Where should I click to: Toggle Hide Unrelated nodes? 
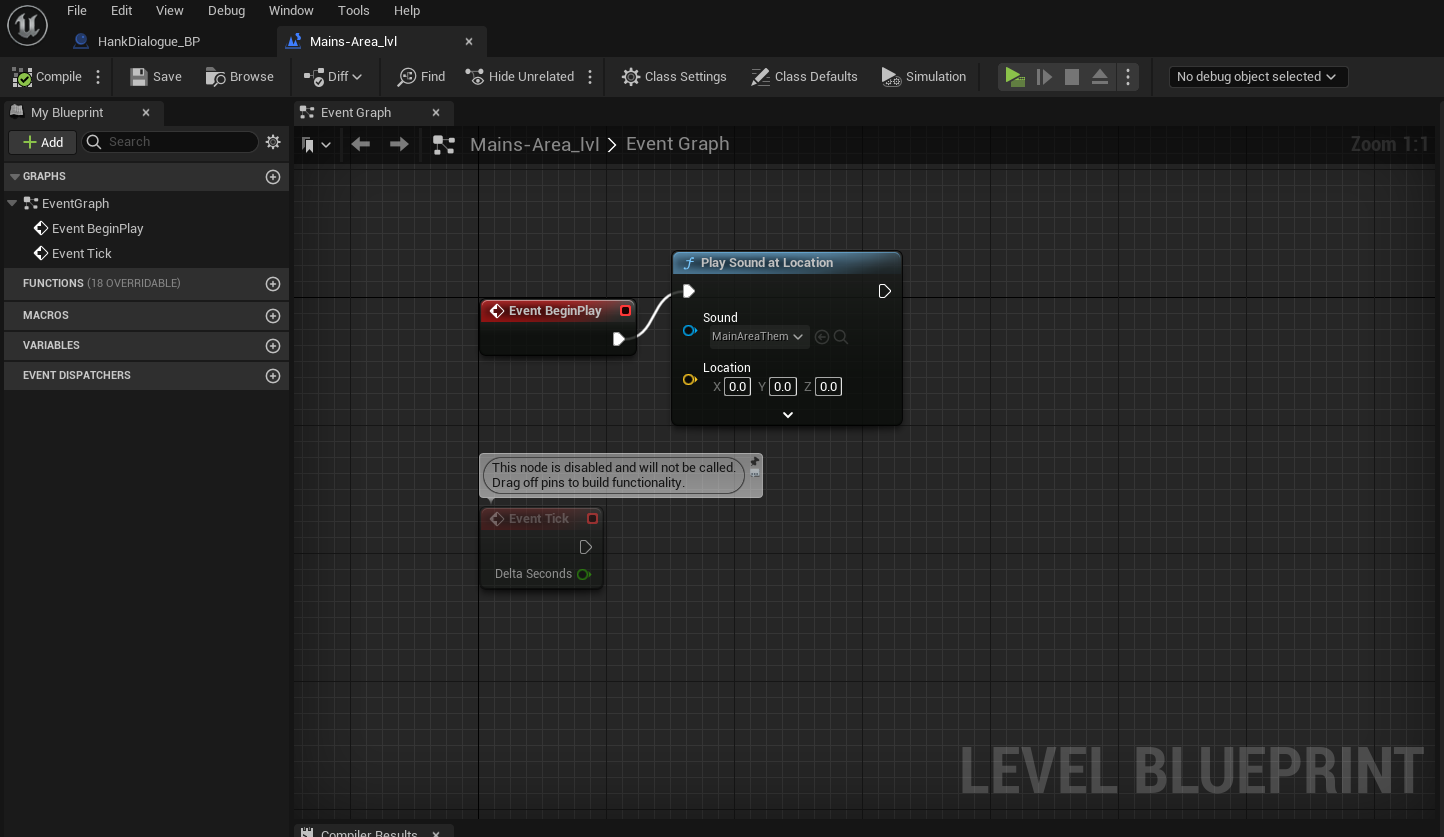[519, 77]
